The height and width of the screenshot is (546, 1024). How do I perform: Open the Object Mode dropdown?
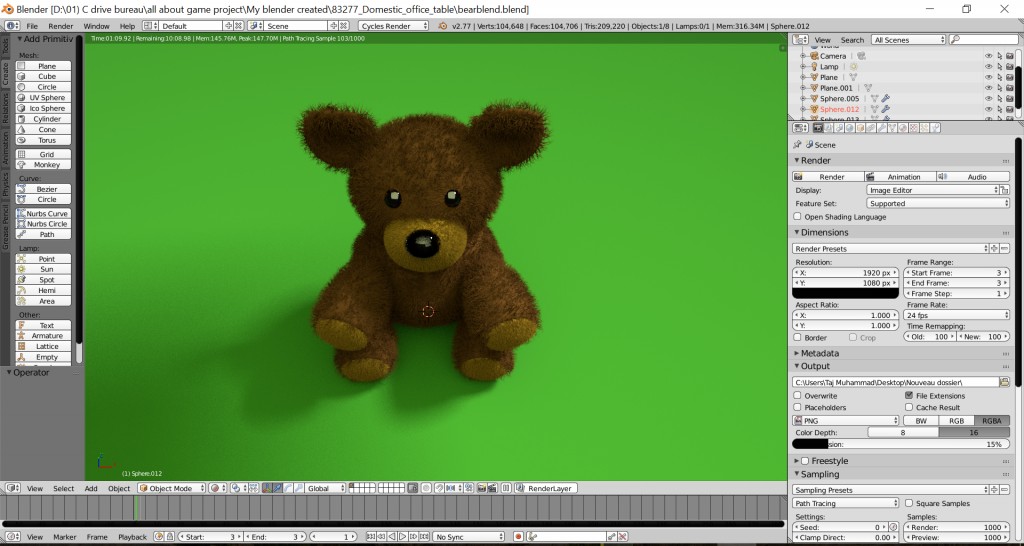pos(172,488)
